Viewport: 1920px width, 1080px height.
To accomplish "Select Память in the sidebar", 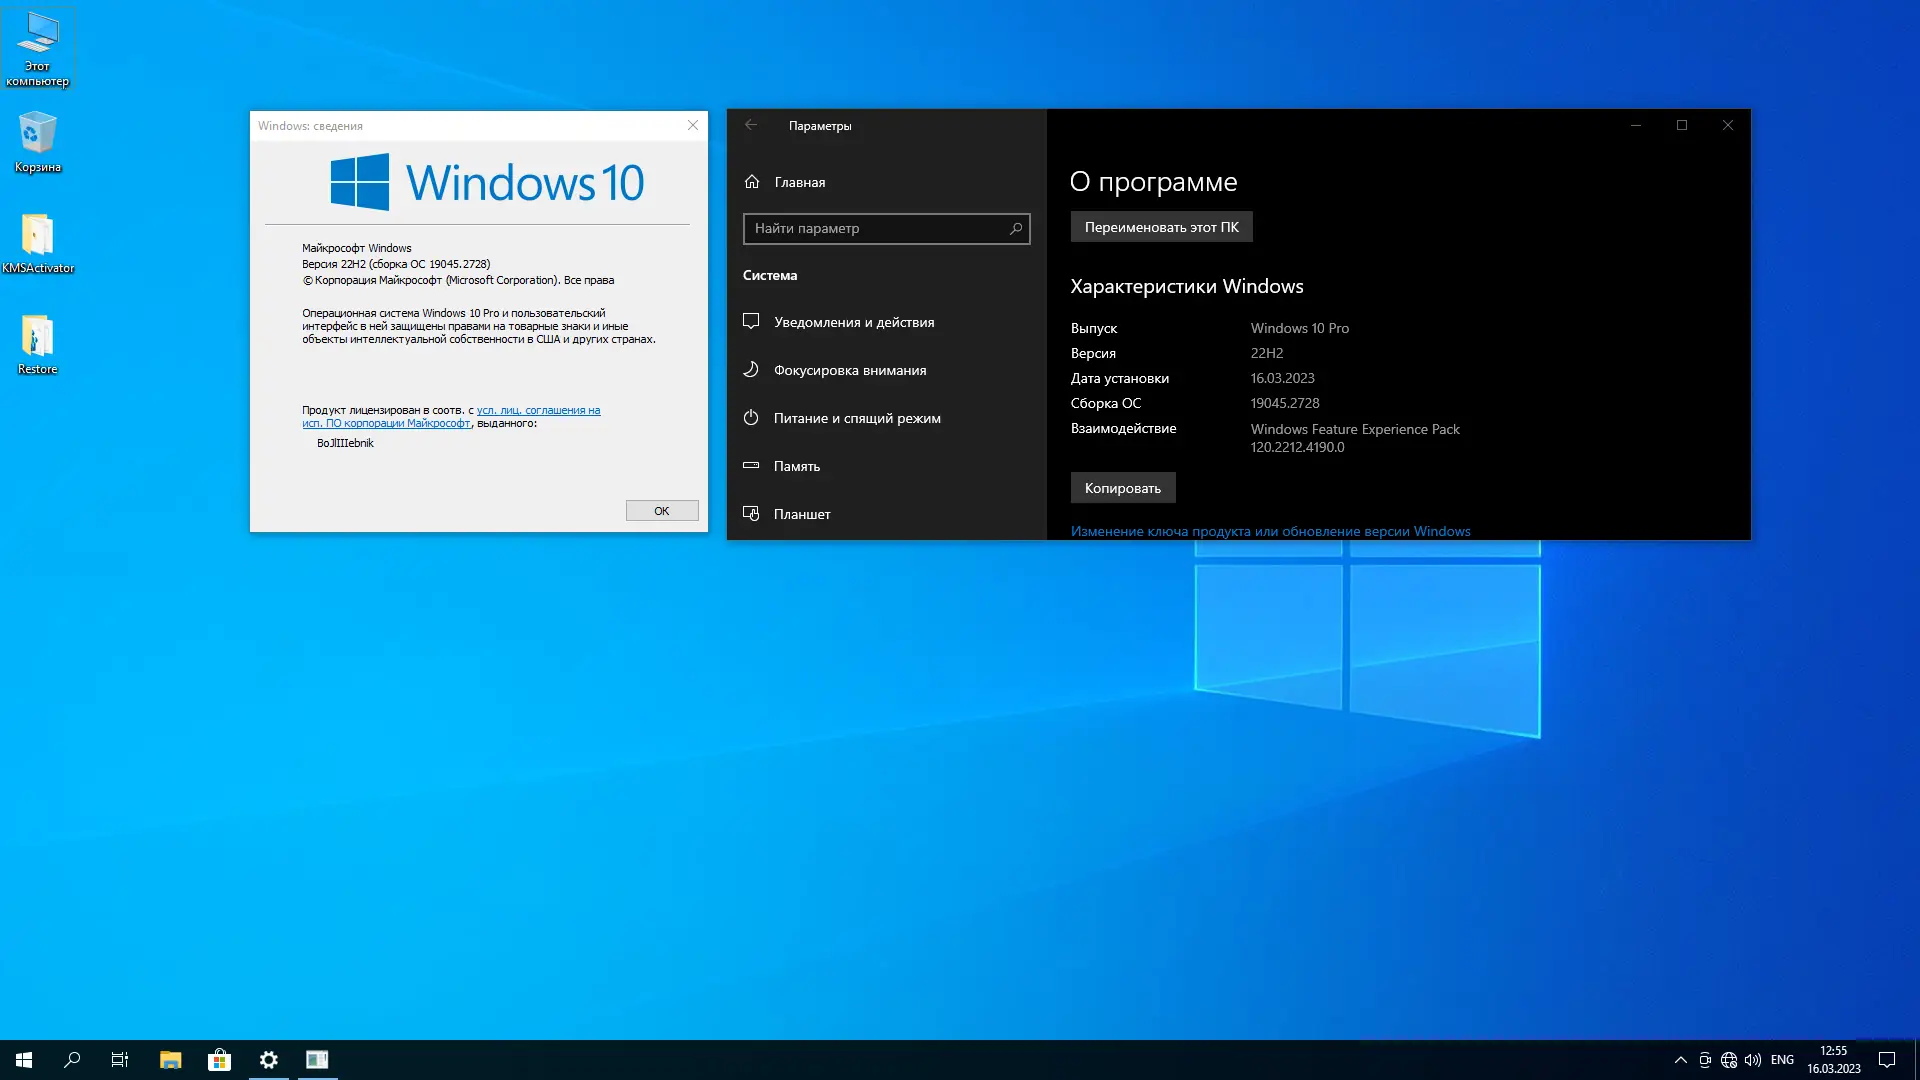I will pyautogui.click(x=796, y=466).
